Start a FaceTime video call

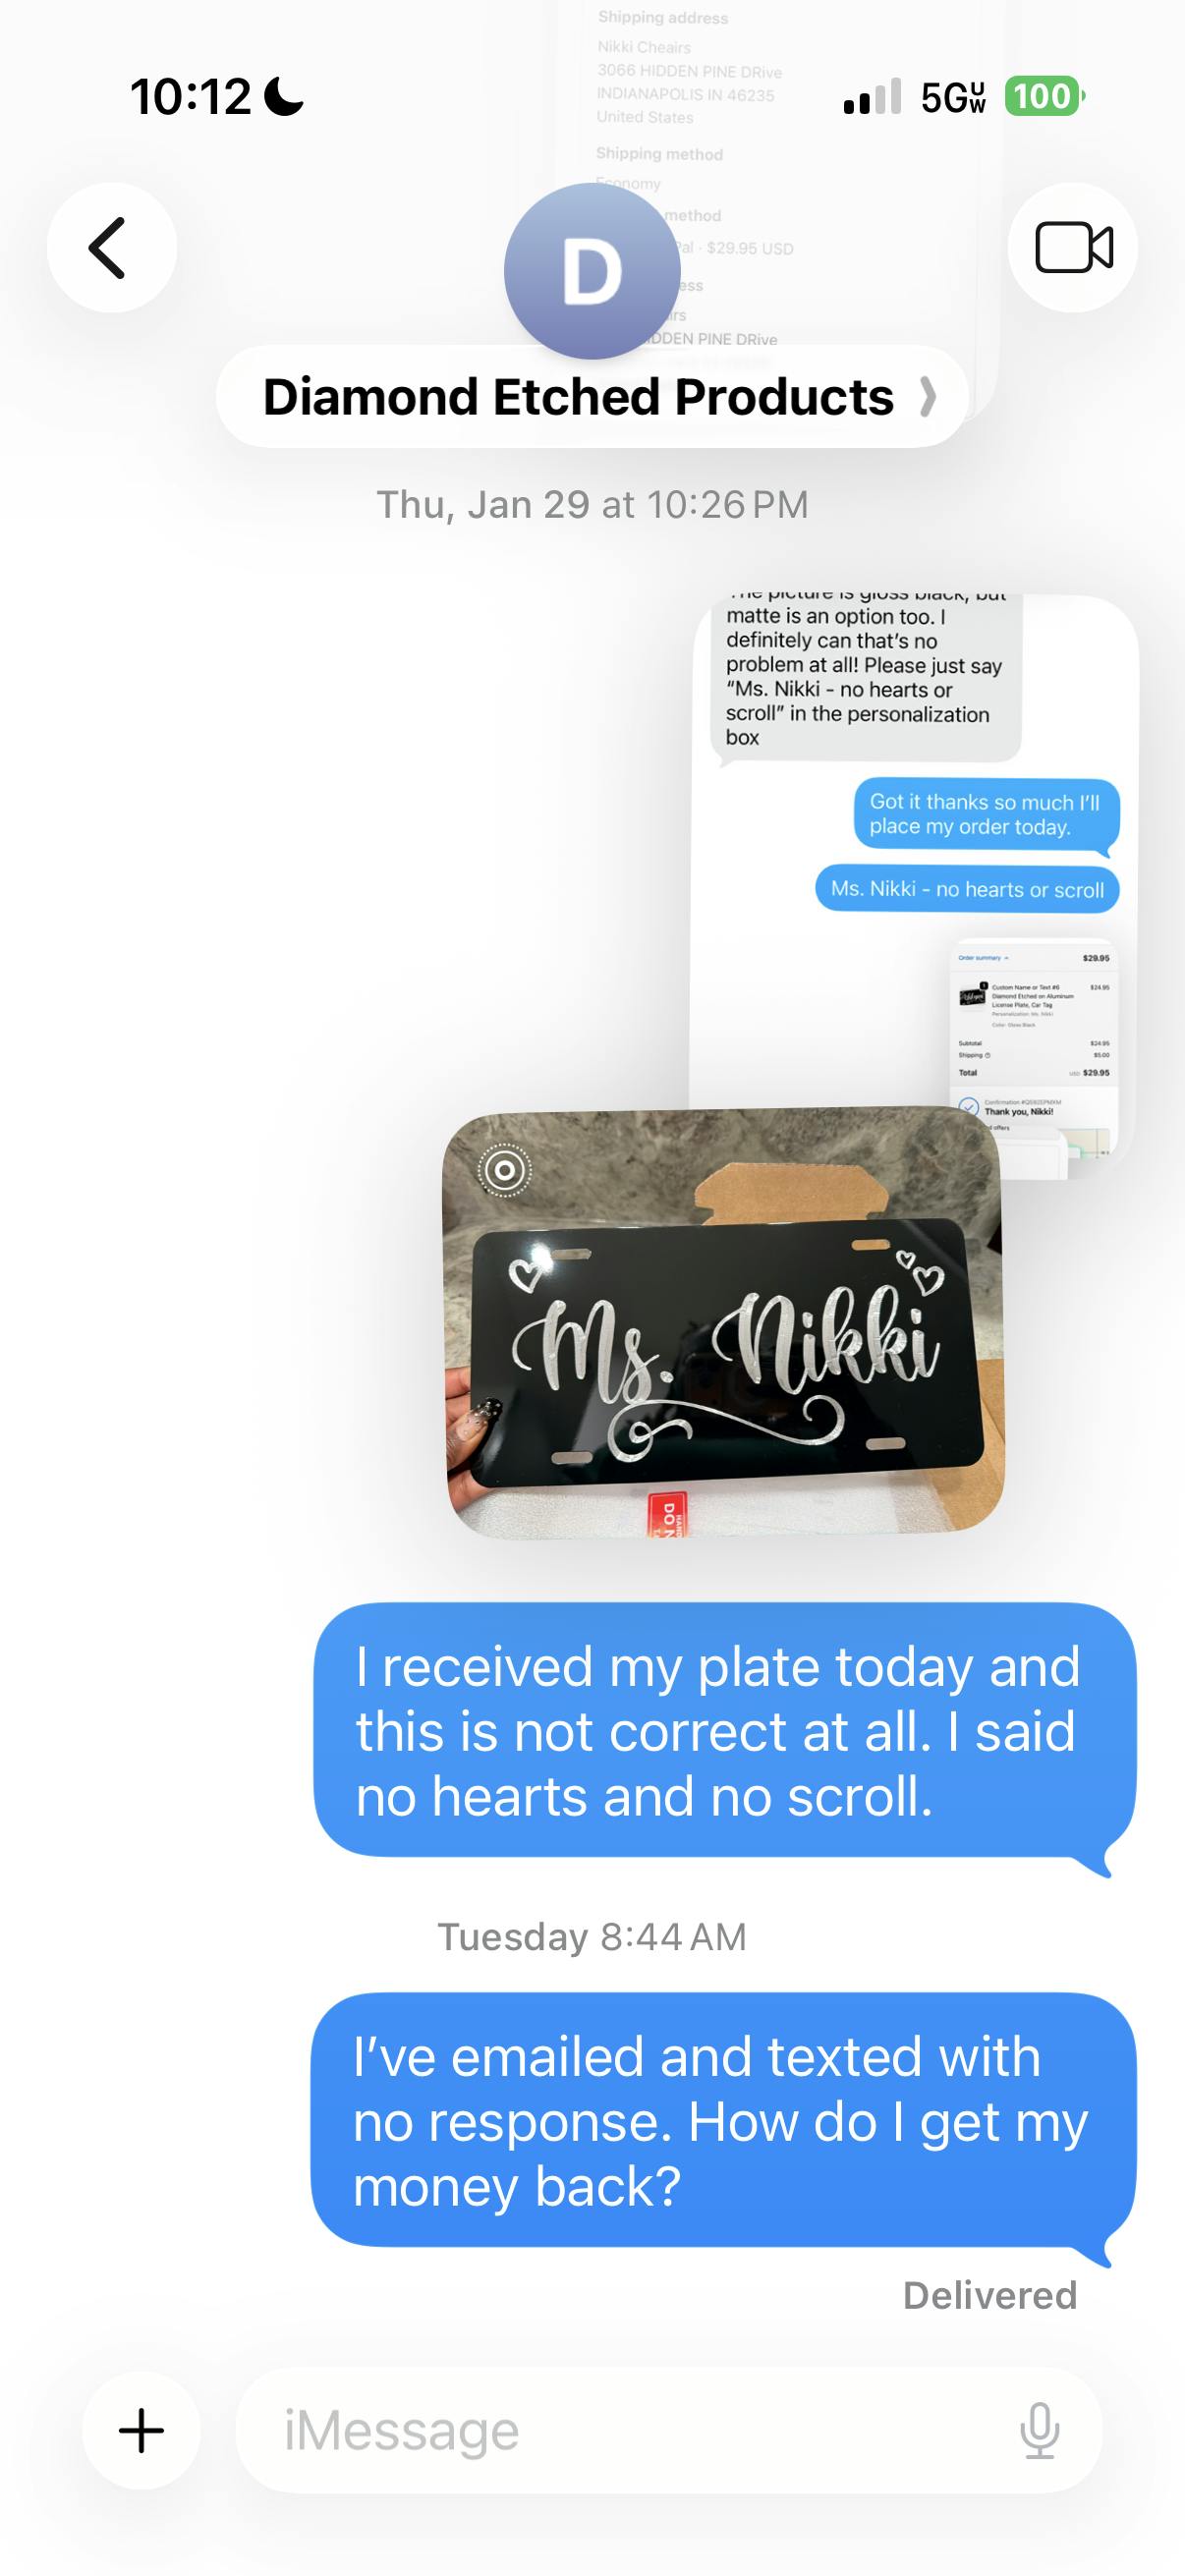coord(1073,247)
